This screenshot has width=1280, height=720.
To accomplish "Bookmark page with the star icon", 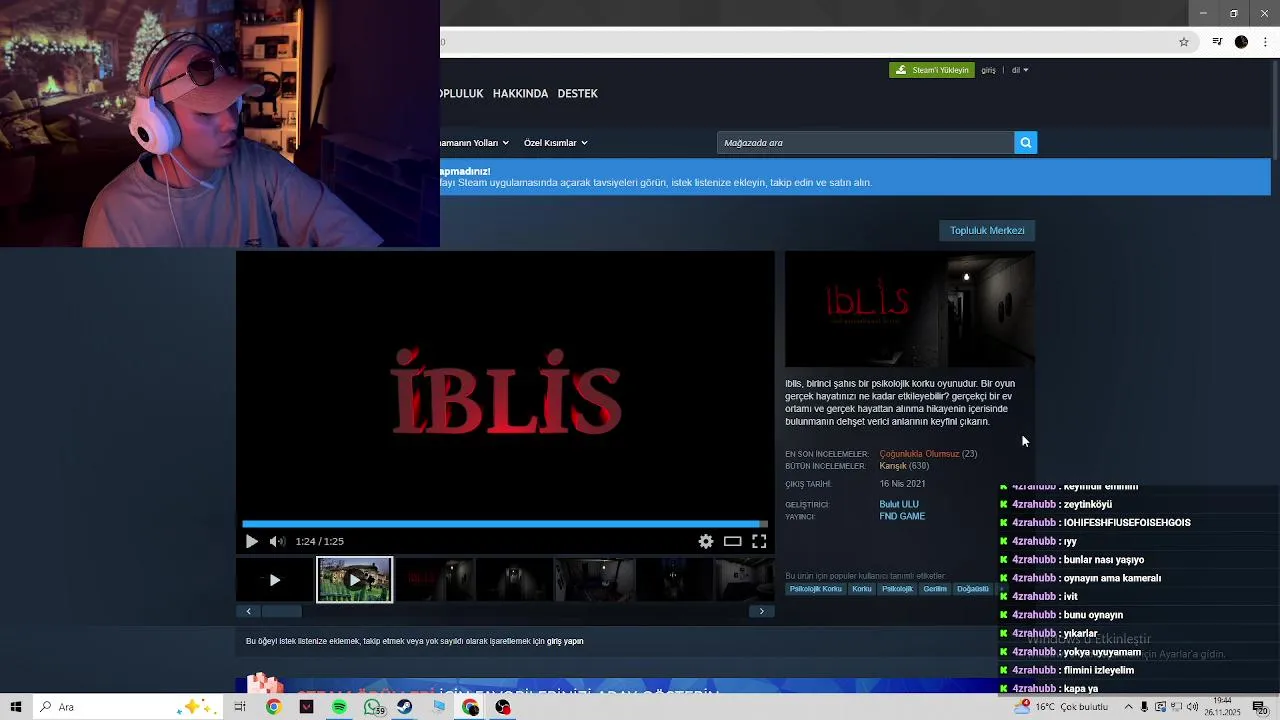I will pyautogui.click(x=1184, y=42).
